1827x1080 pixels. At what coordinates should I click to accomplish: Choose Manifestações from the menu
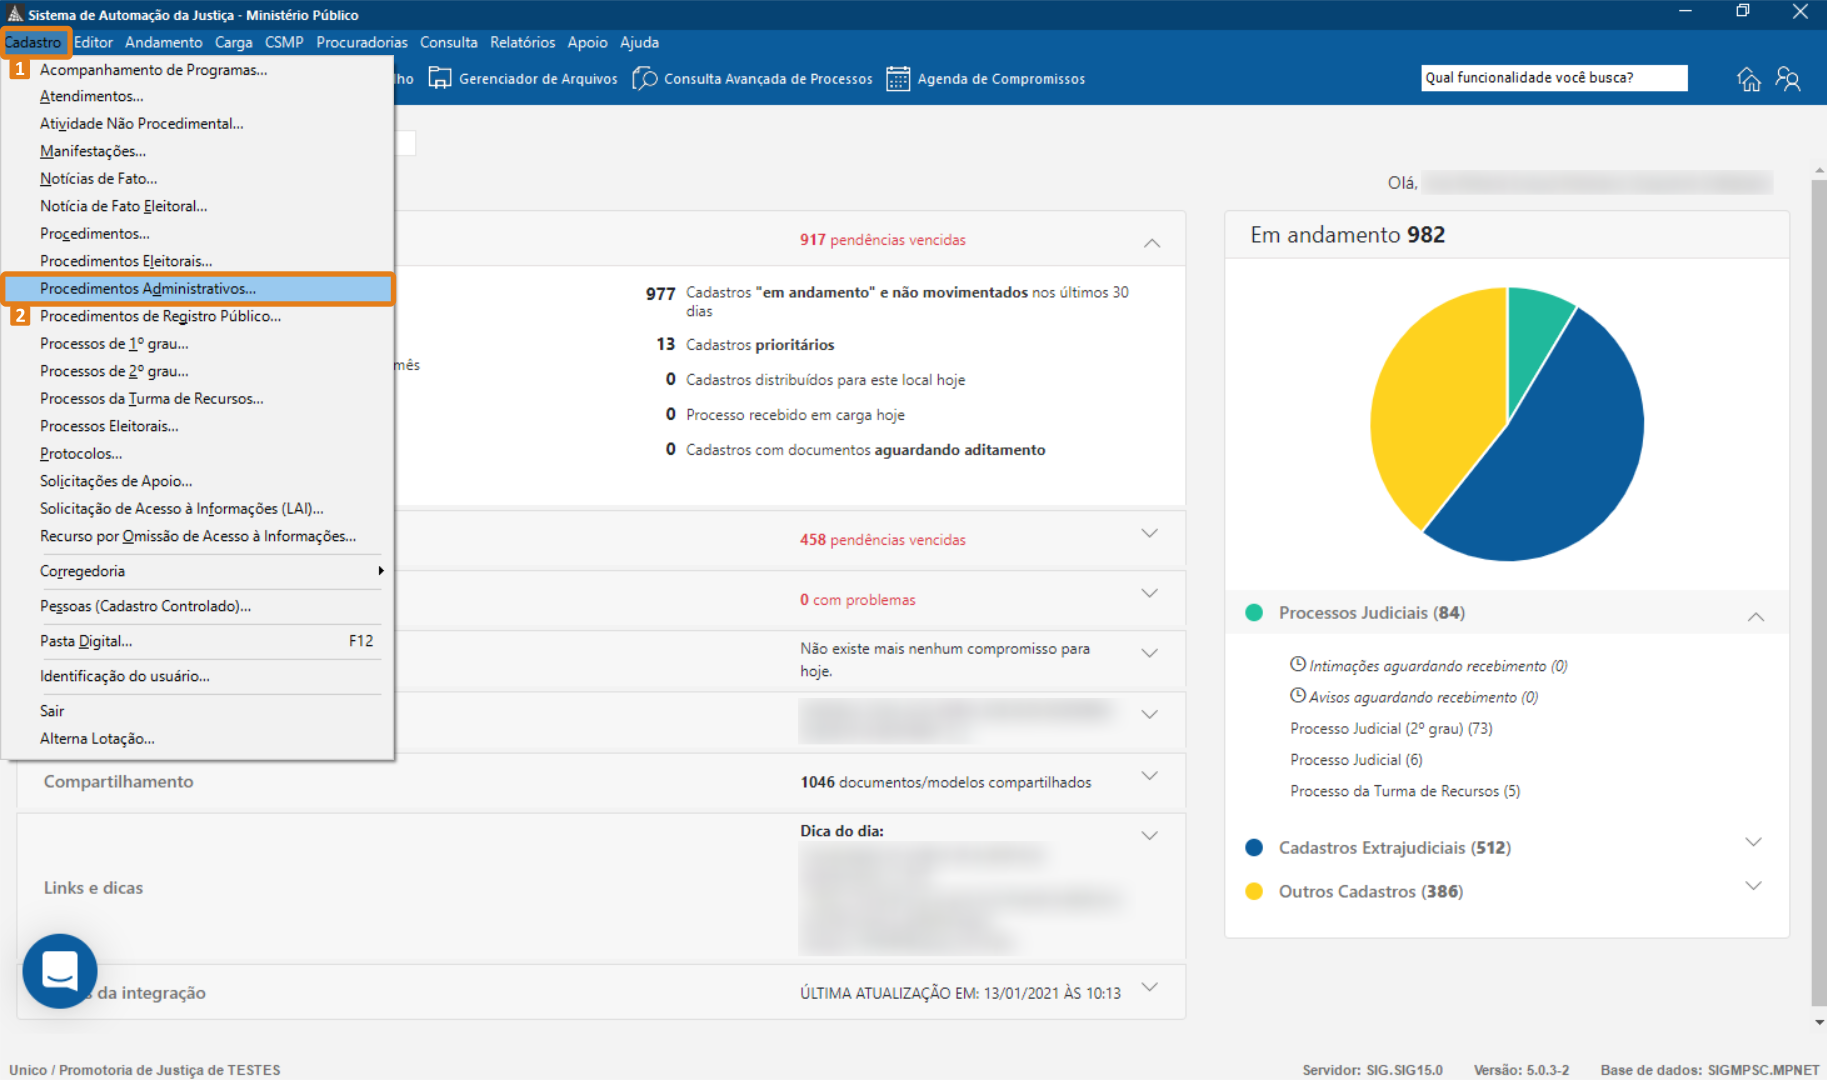point(198,151)
